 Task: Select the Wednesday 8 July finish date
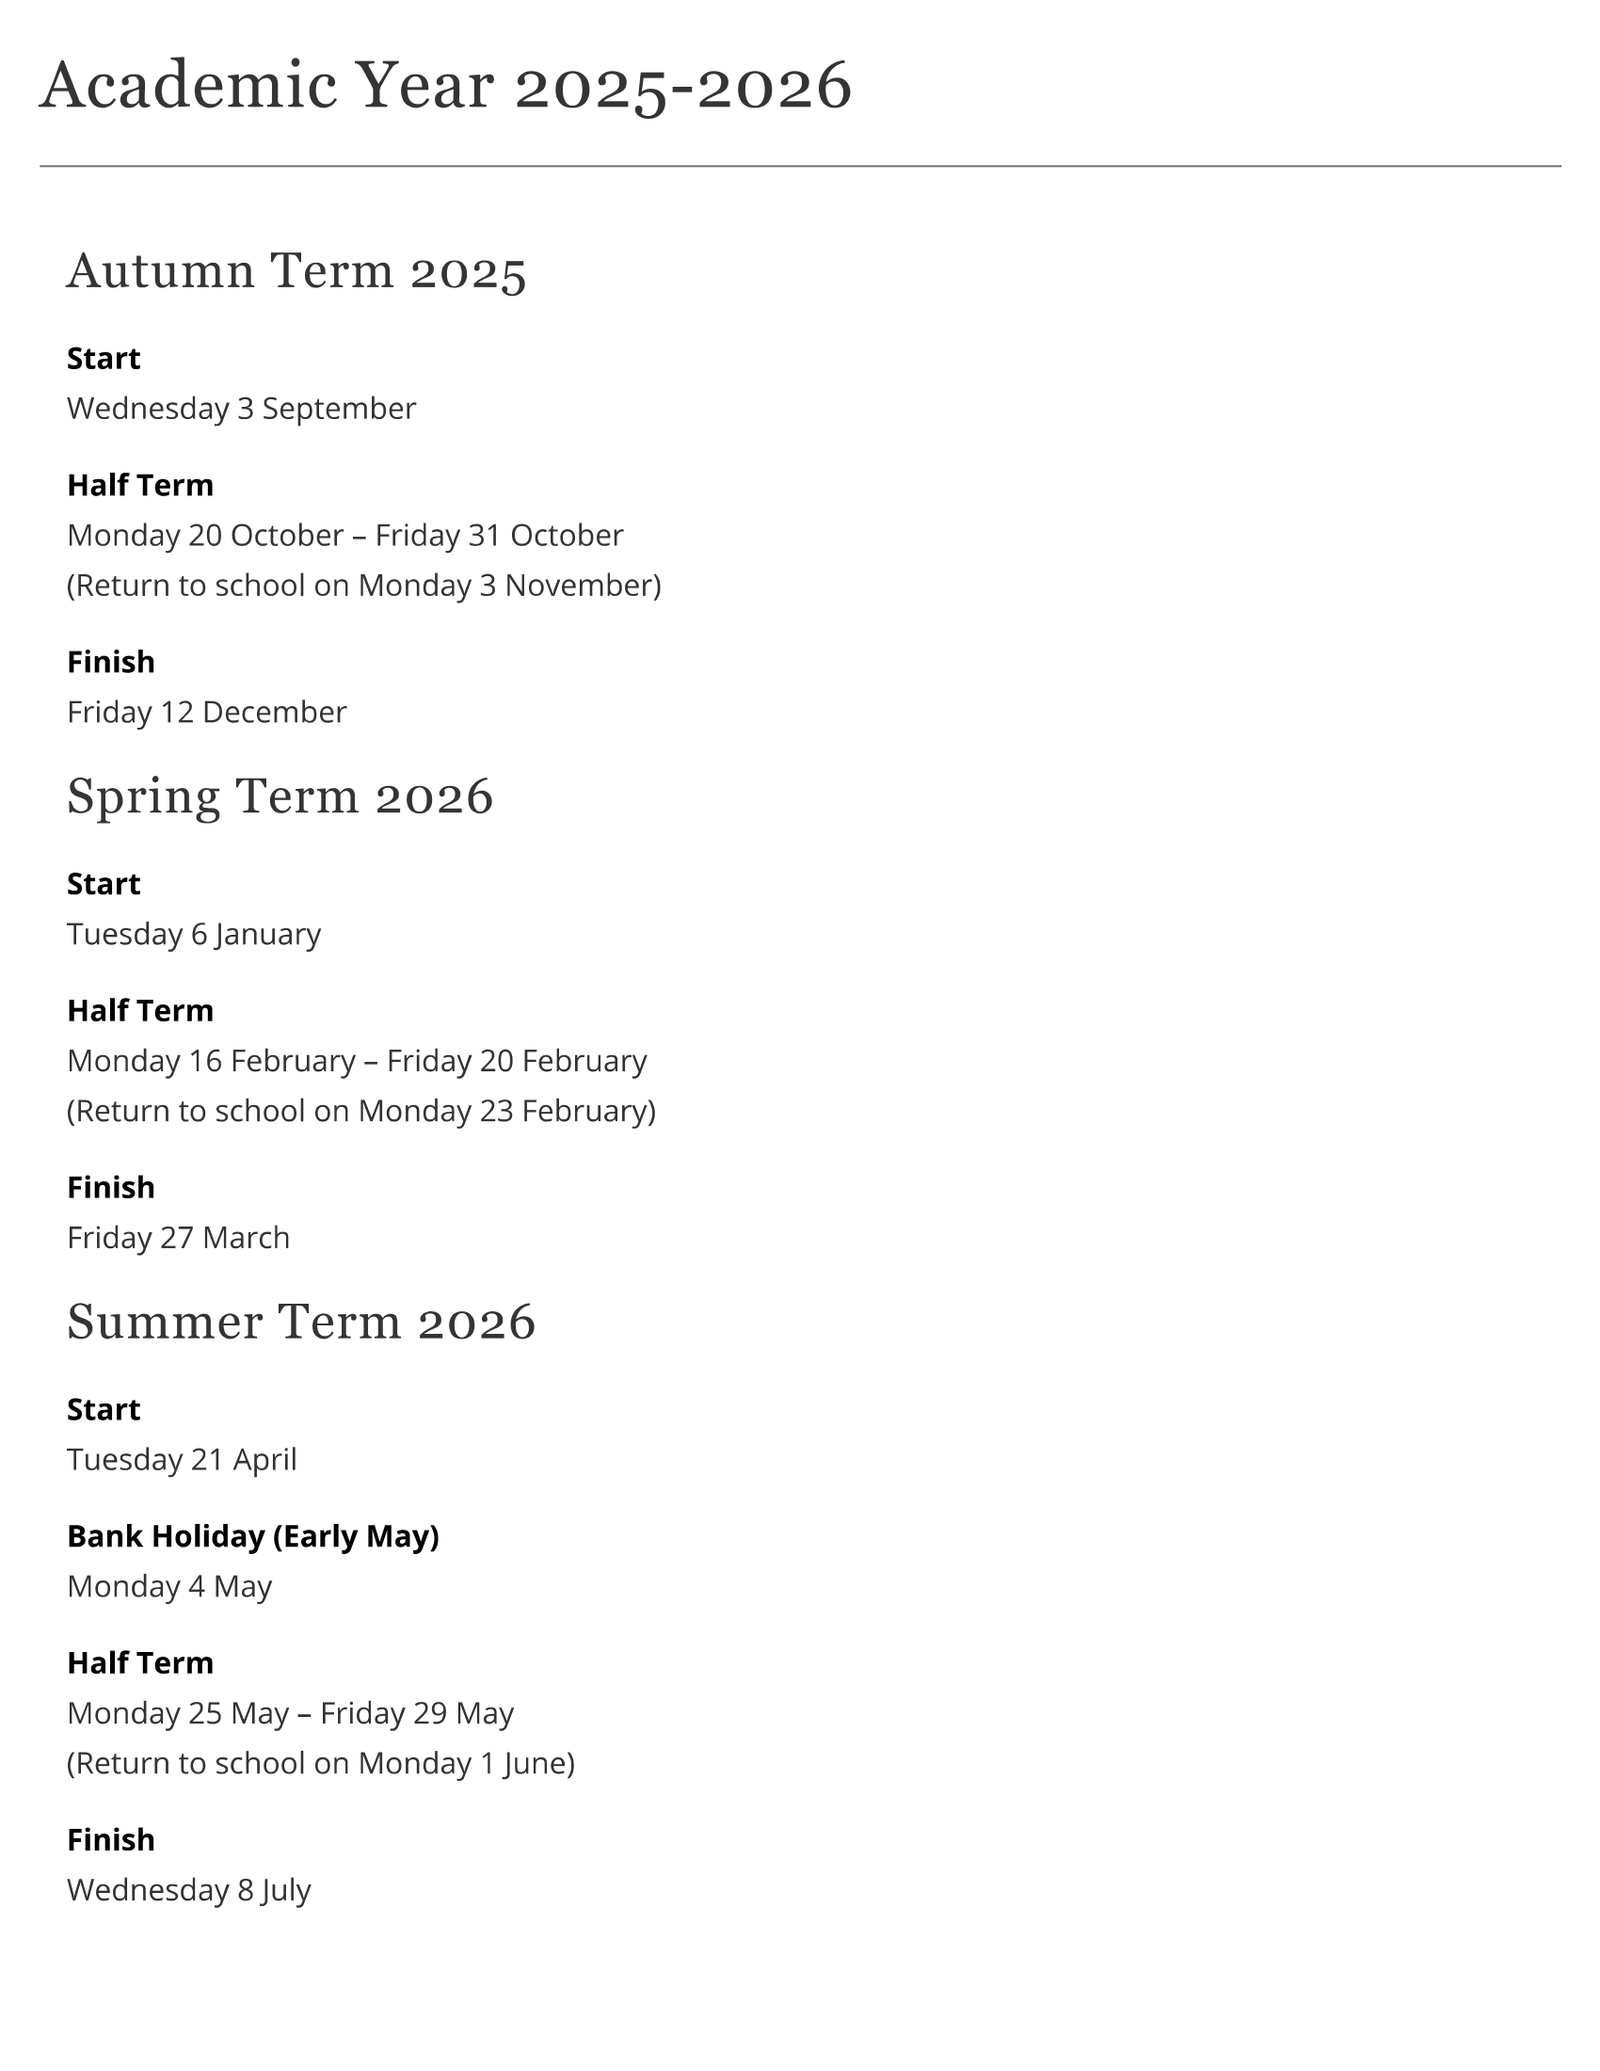[x=189, y=1890]
